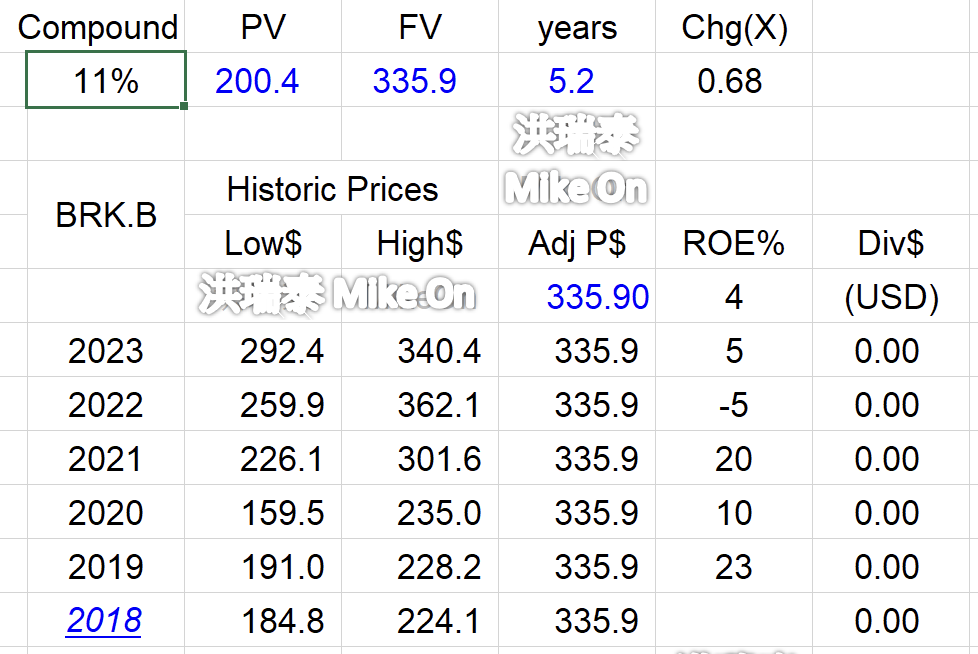978x654 pixels.
Task: Click the Div$ column header
Action: coord(891,243)
